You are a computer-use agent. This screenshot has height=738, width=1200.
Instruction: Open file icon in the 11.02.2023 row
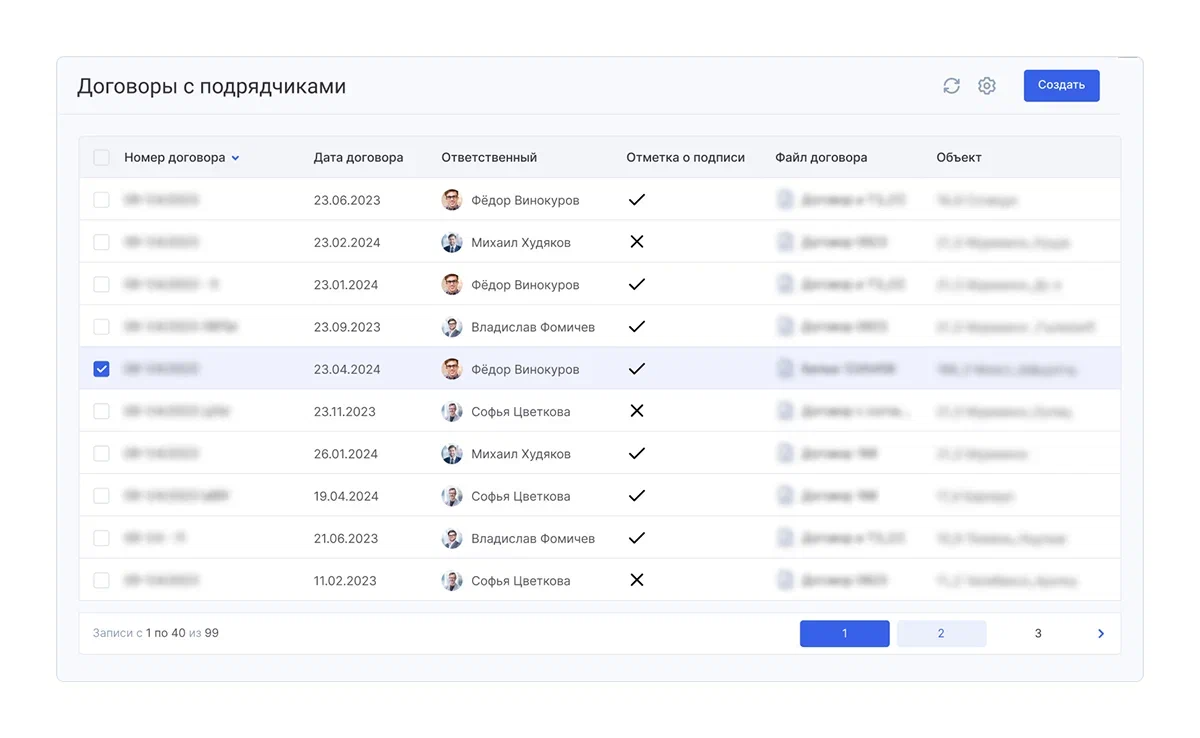tap(785, 580)
